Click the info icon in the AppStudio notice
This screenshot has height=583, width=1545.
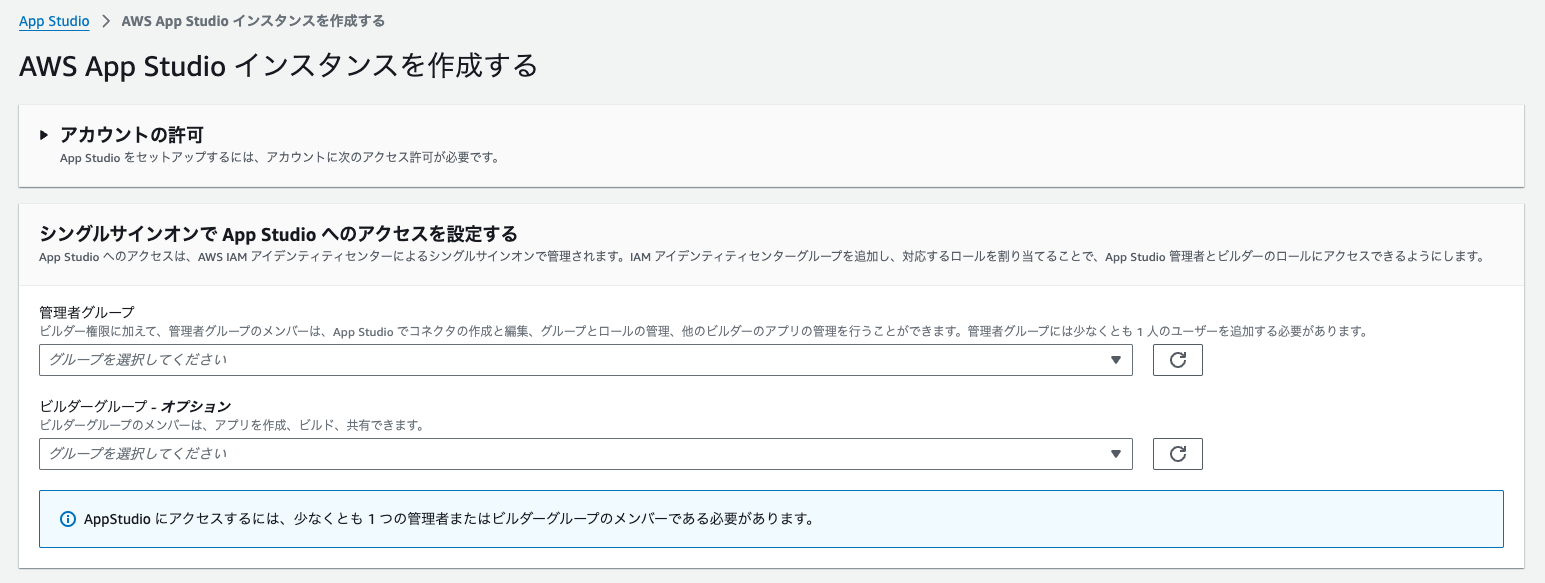(x=68, y=519)
